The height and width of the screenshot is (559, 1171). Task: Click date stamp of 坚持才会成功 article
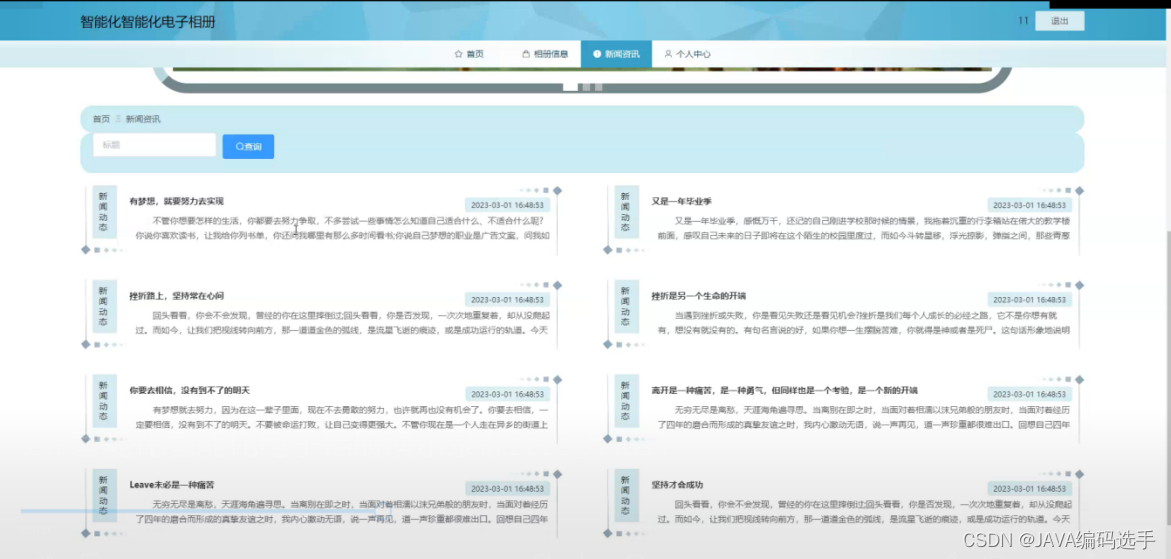(1029, 489)
